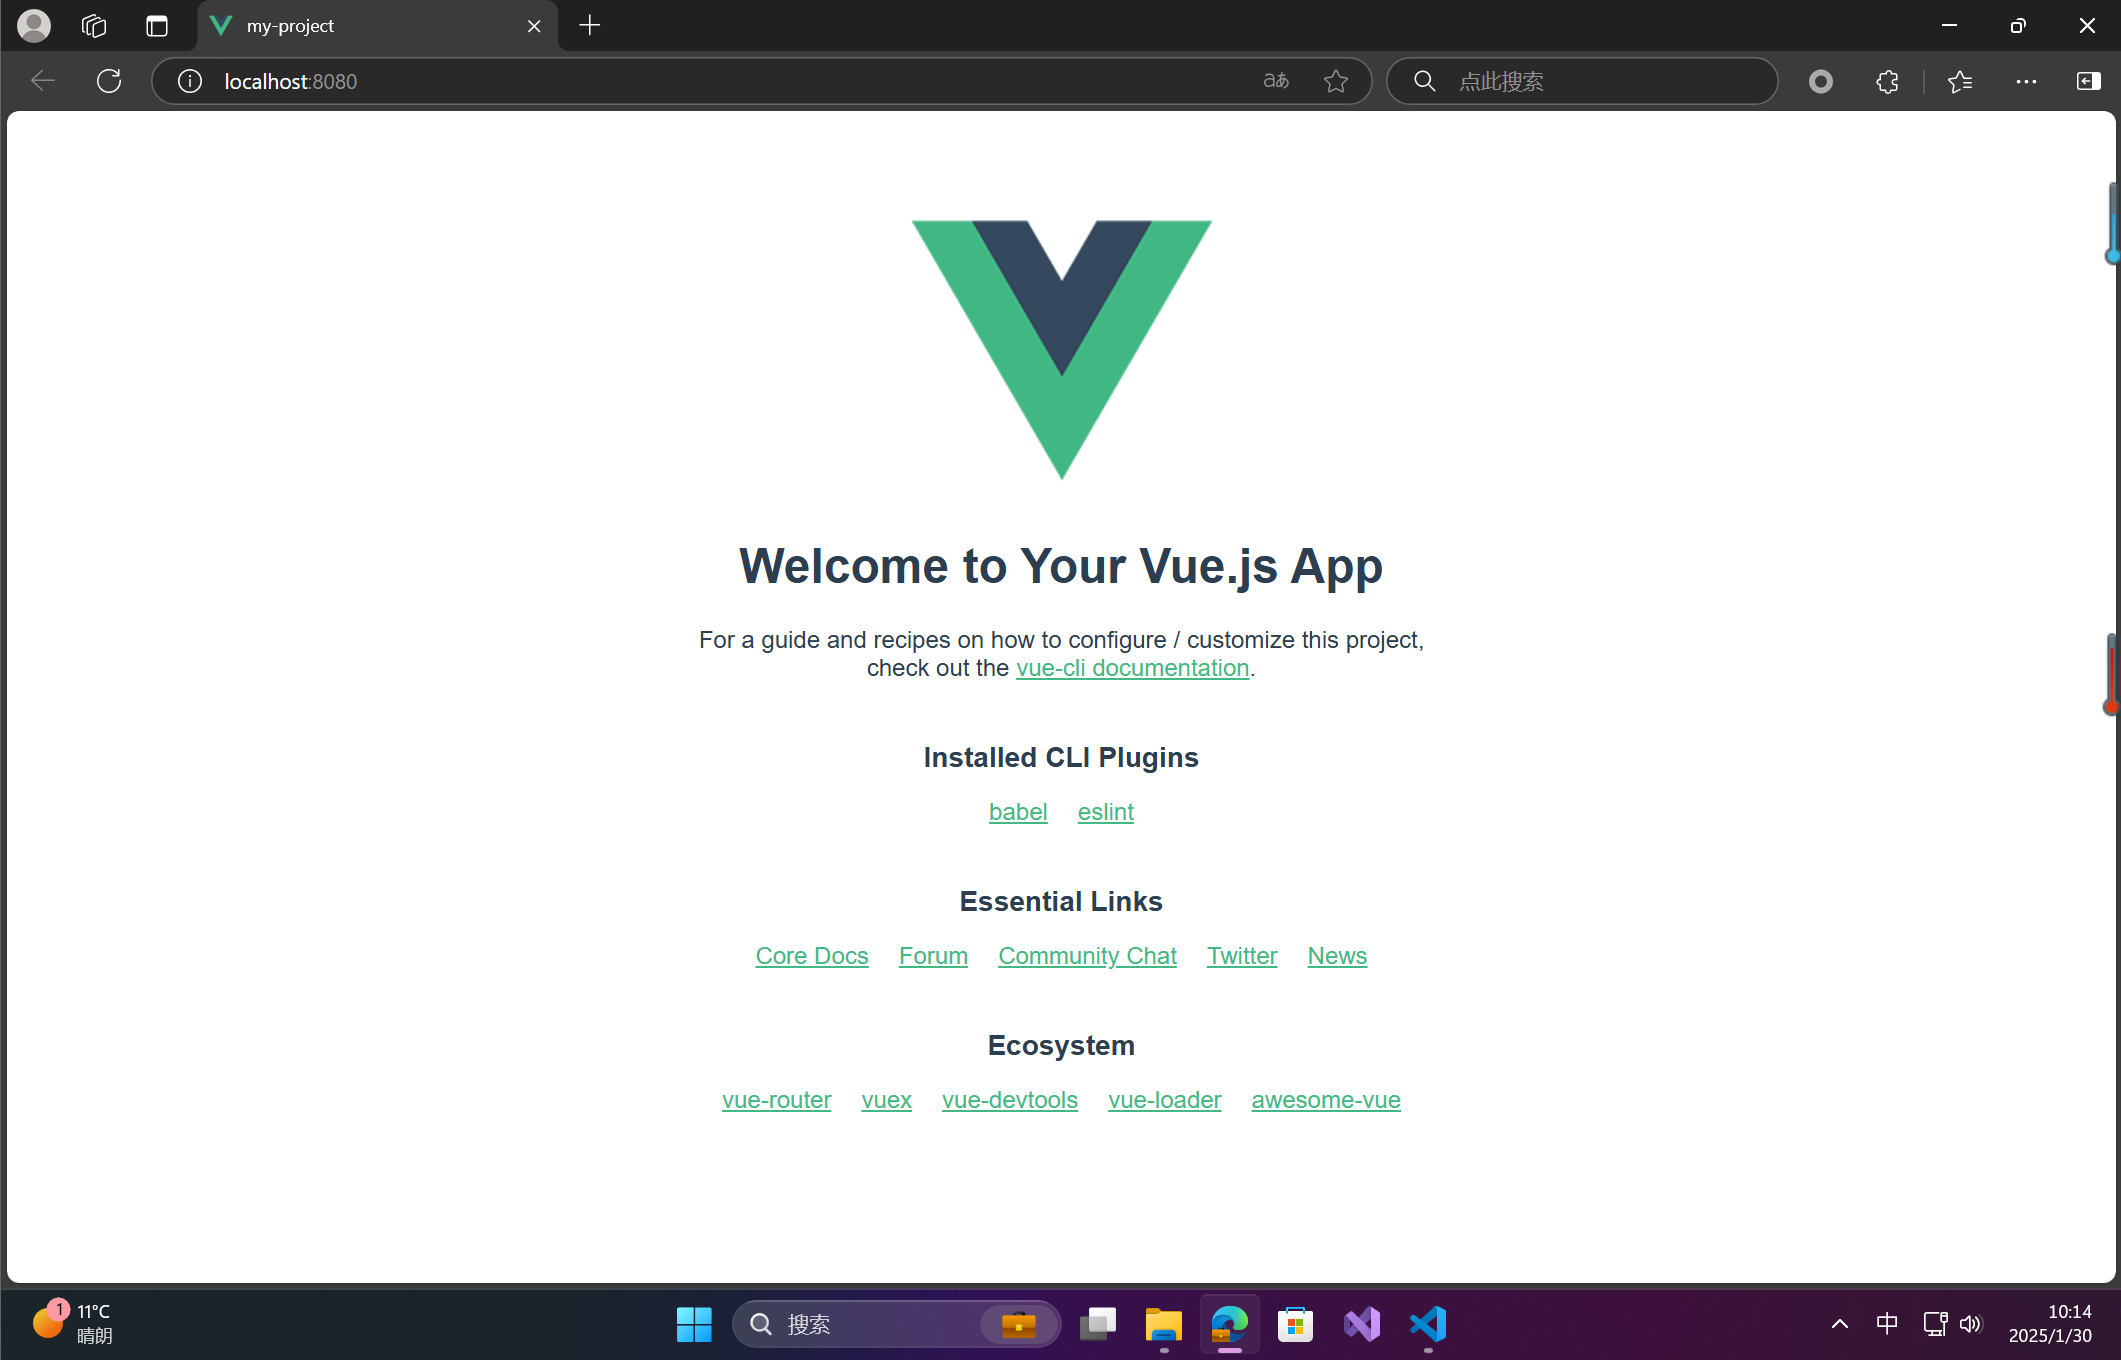Toggle the translate option in the address bar
This screenshot has width=2121, height=1360.
1275,81
